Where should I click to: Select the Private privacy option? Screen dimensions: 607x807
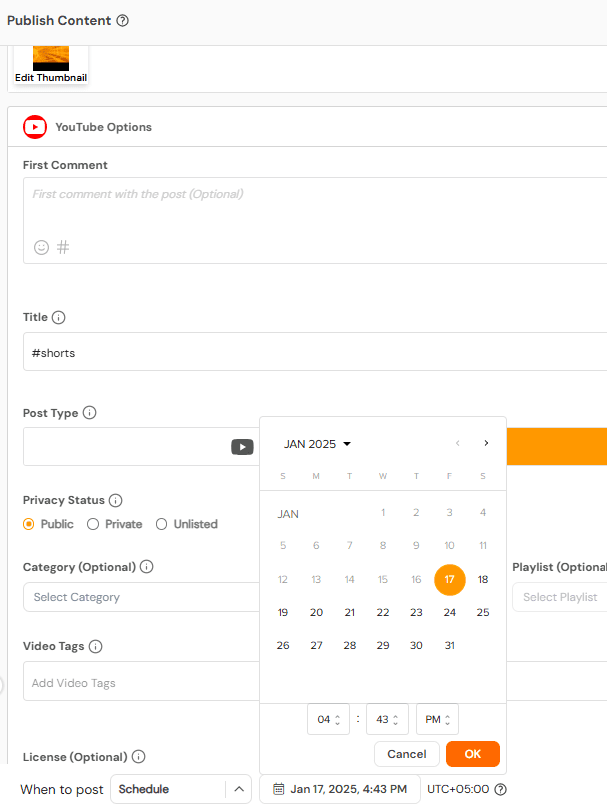tap(93, 524)
